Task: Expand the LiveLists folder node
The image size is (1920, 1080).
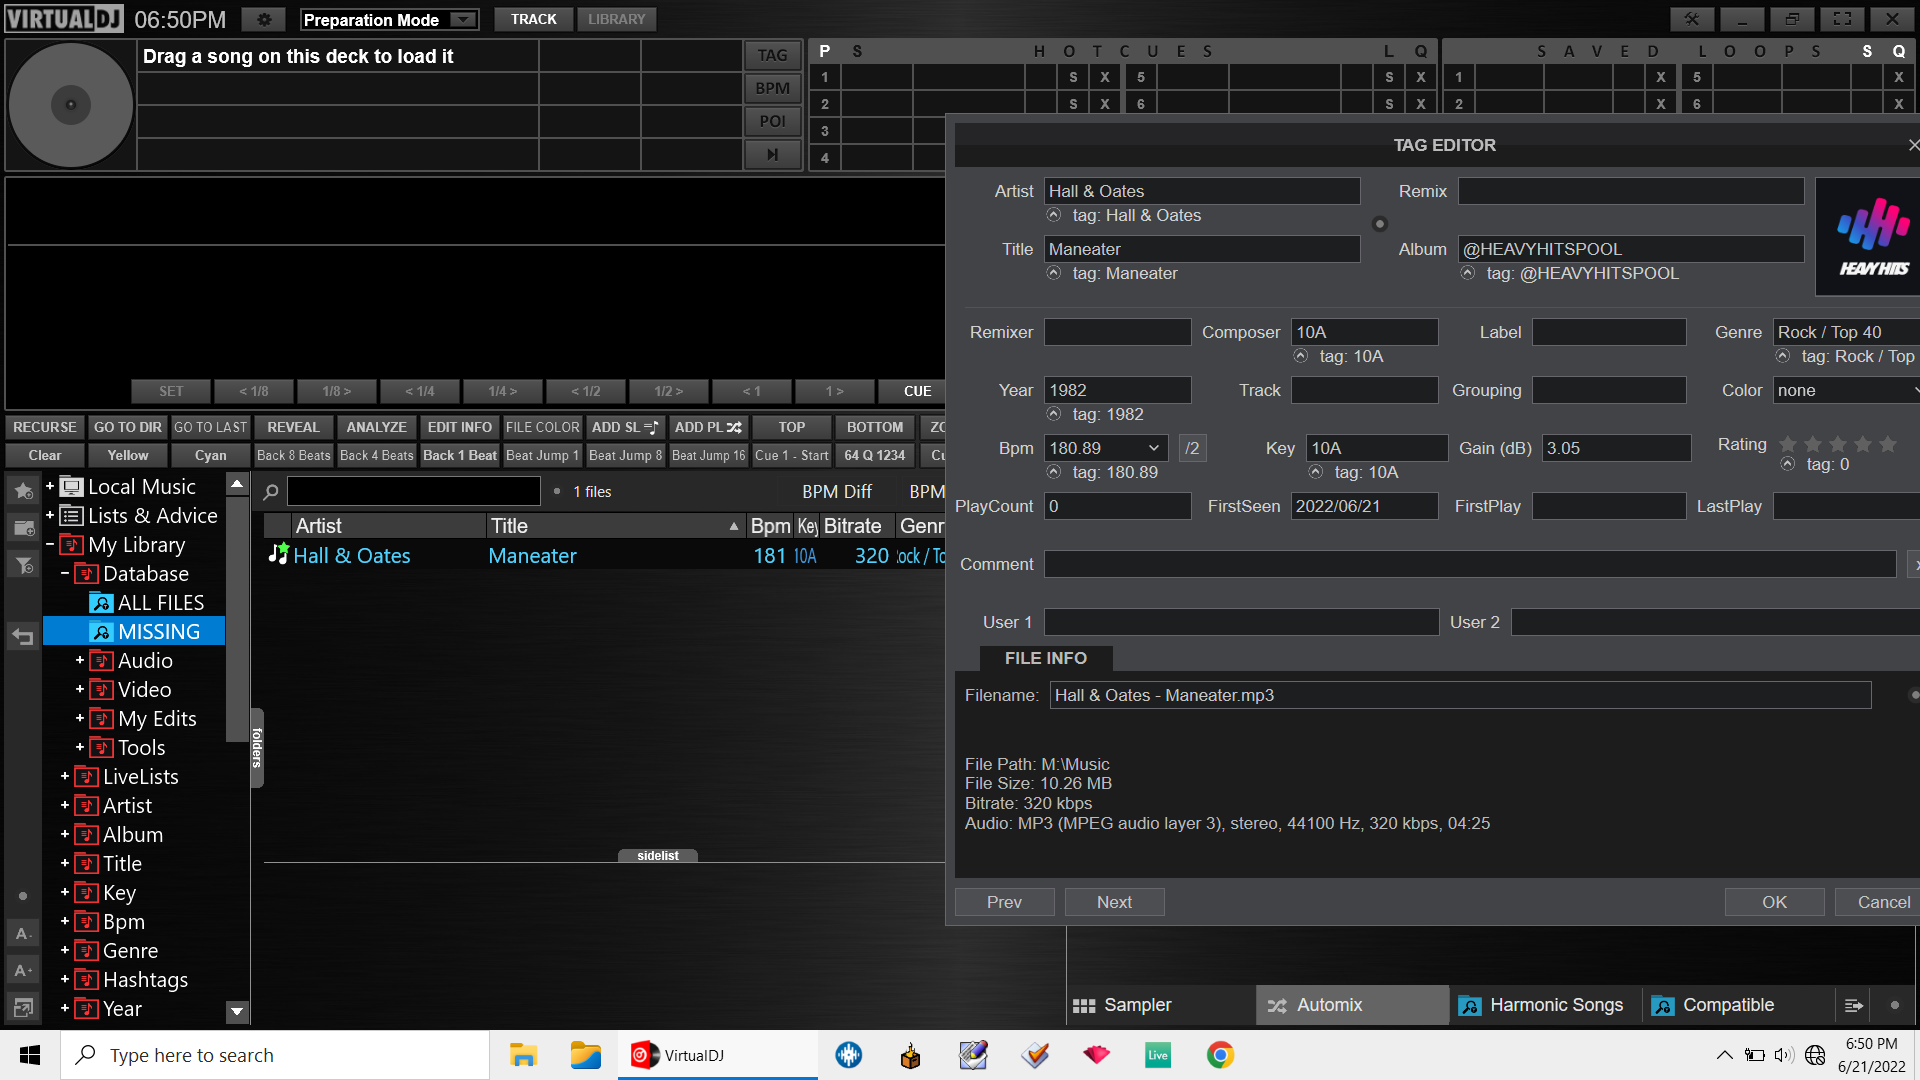Action: tap(65, 776)
